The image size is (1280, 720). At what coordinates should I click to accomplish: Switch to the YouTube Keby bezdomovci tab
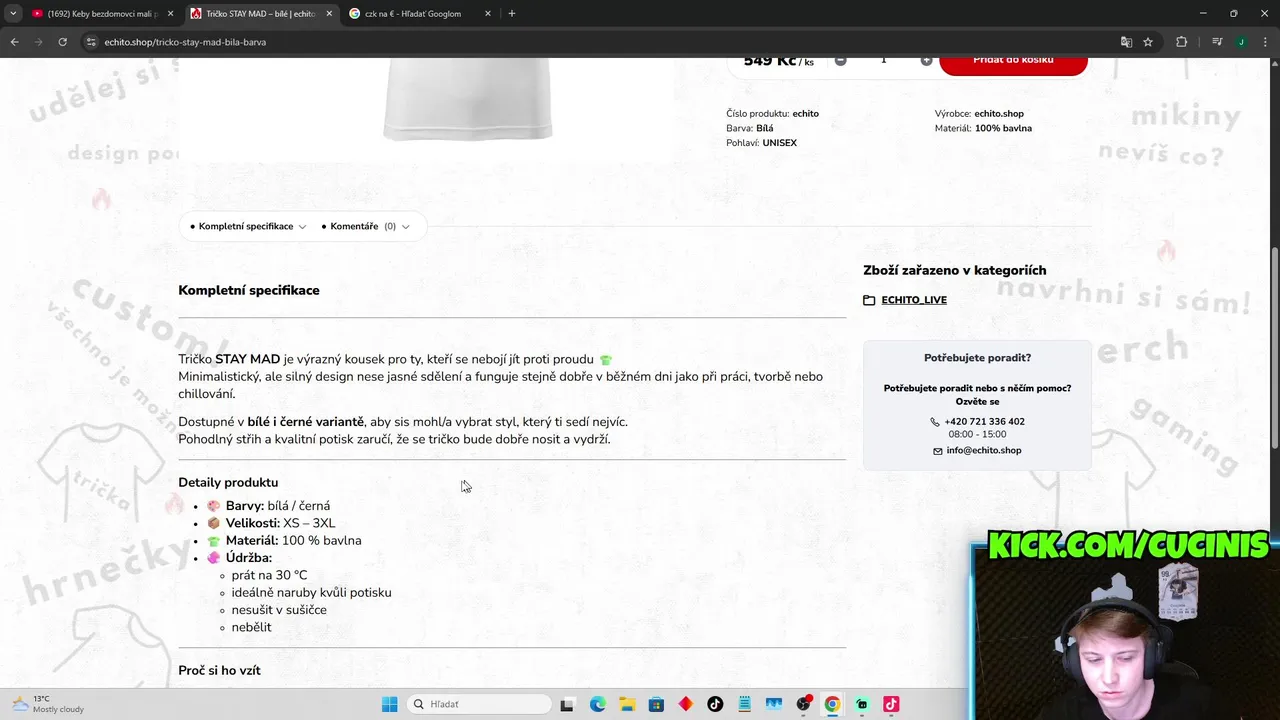click(103, 14)
